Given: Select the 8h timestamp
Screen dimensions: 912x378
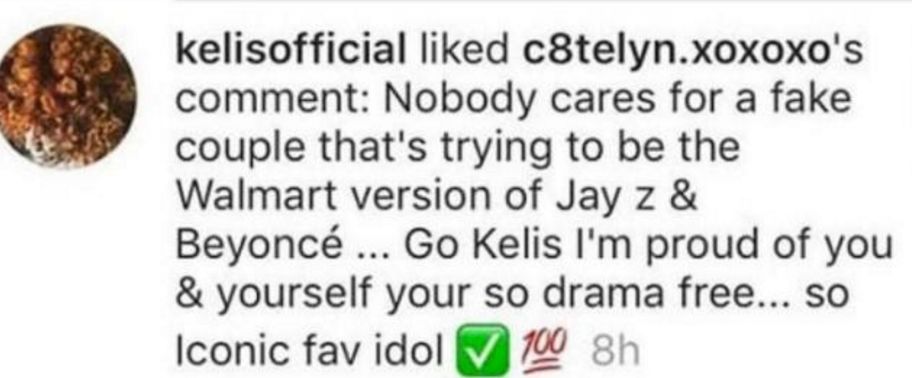Looking at the screenshot, I should [x=614, y=350].
